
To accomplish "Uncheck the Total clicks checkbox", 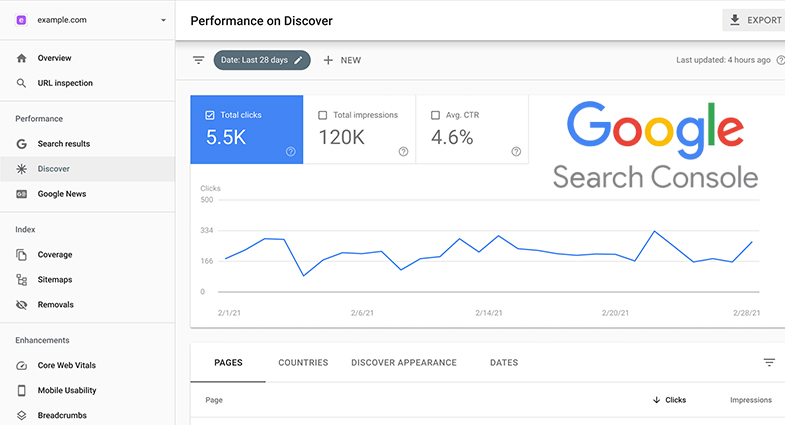I will (210, 115).
